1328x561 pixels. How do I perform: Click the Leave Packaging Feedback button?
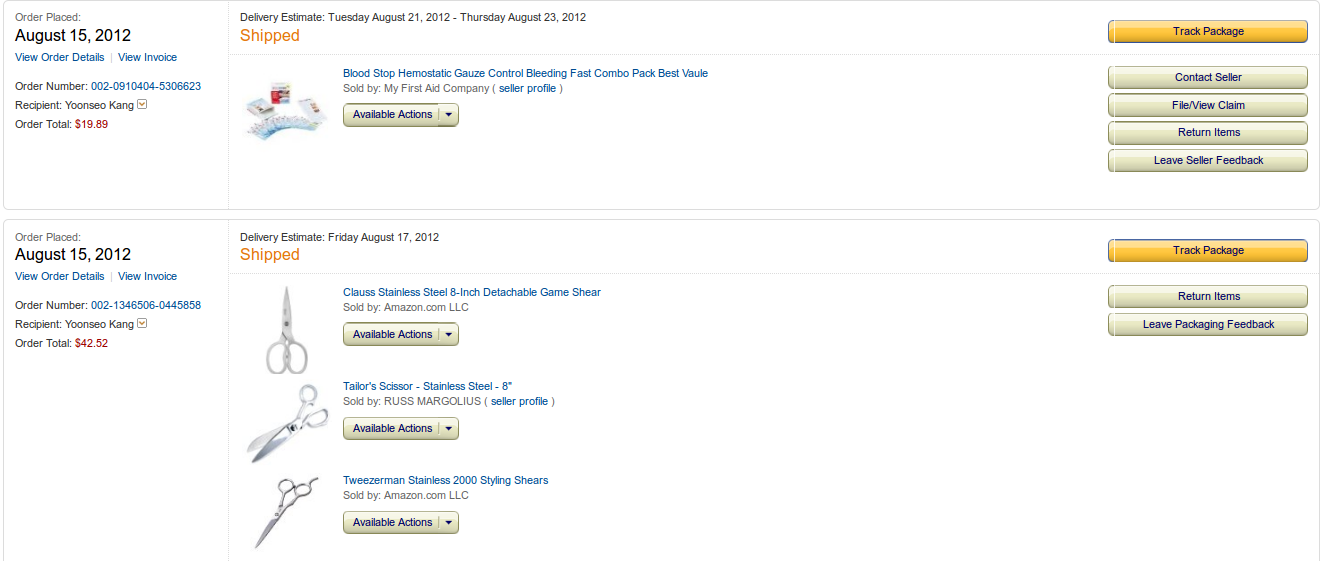(x=1208, y=325)
